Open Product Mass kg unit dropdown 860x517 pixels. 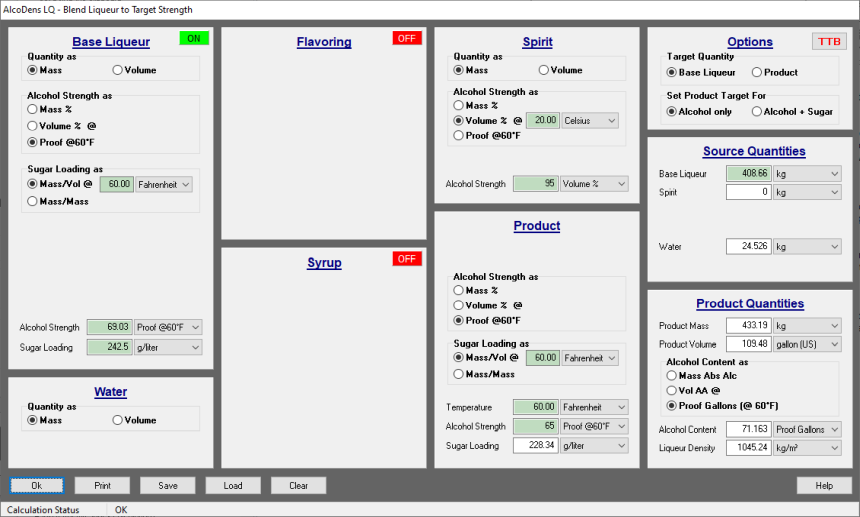(807, 326)
